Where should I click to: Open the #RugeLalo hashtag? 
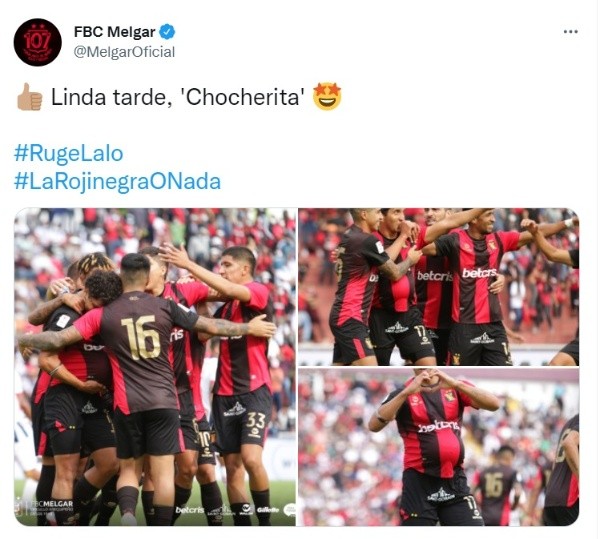[68, 153]
